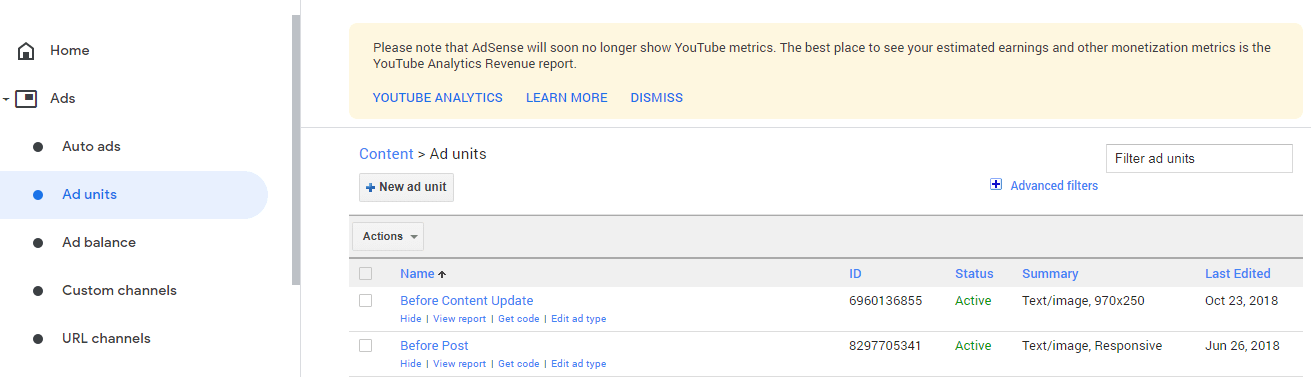Click the New ad unit button

(406, 187)
